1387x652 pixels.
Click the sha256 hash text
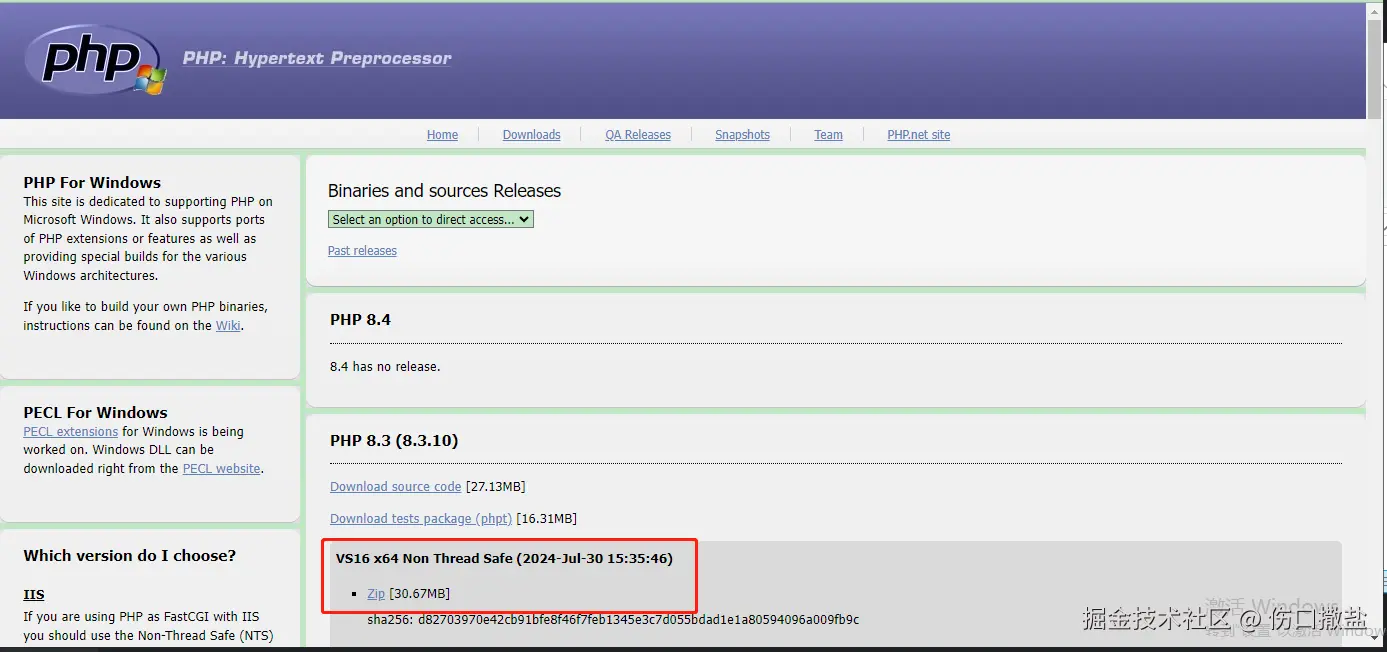click(613, 620)
